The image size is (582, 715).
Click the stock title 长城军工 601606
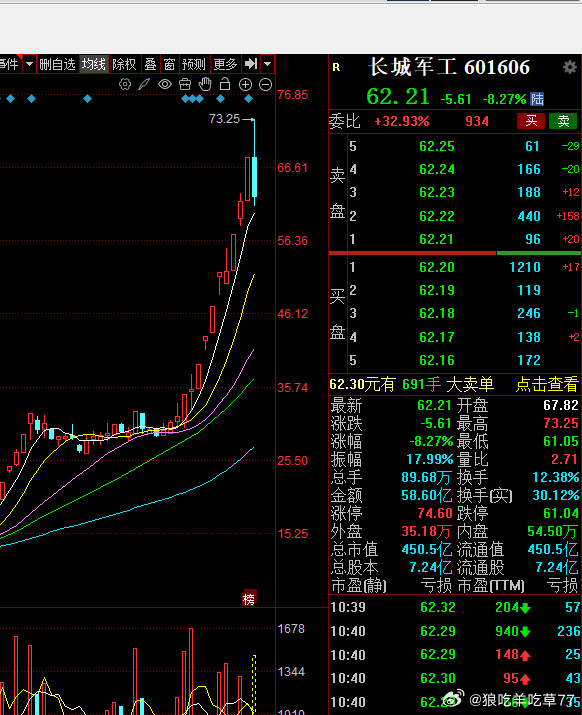pos(449,67)
